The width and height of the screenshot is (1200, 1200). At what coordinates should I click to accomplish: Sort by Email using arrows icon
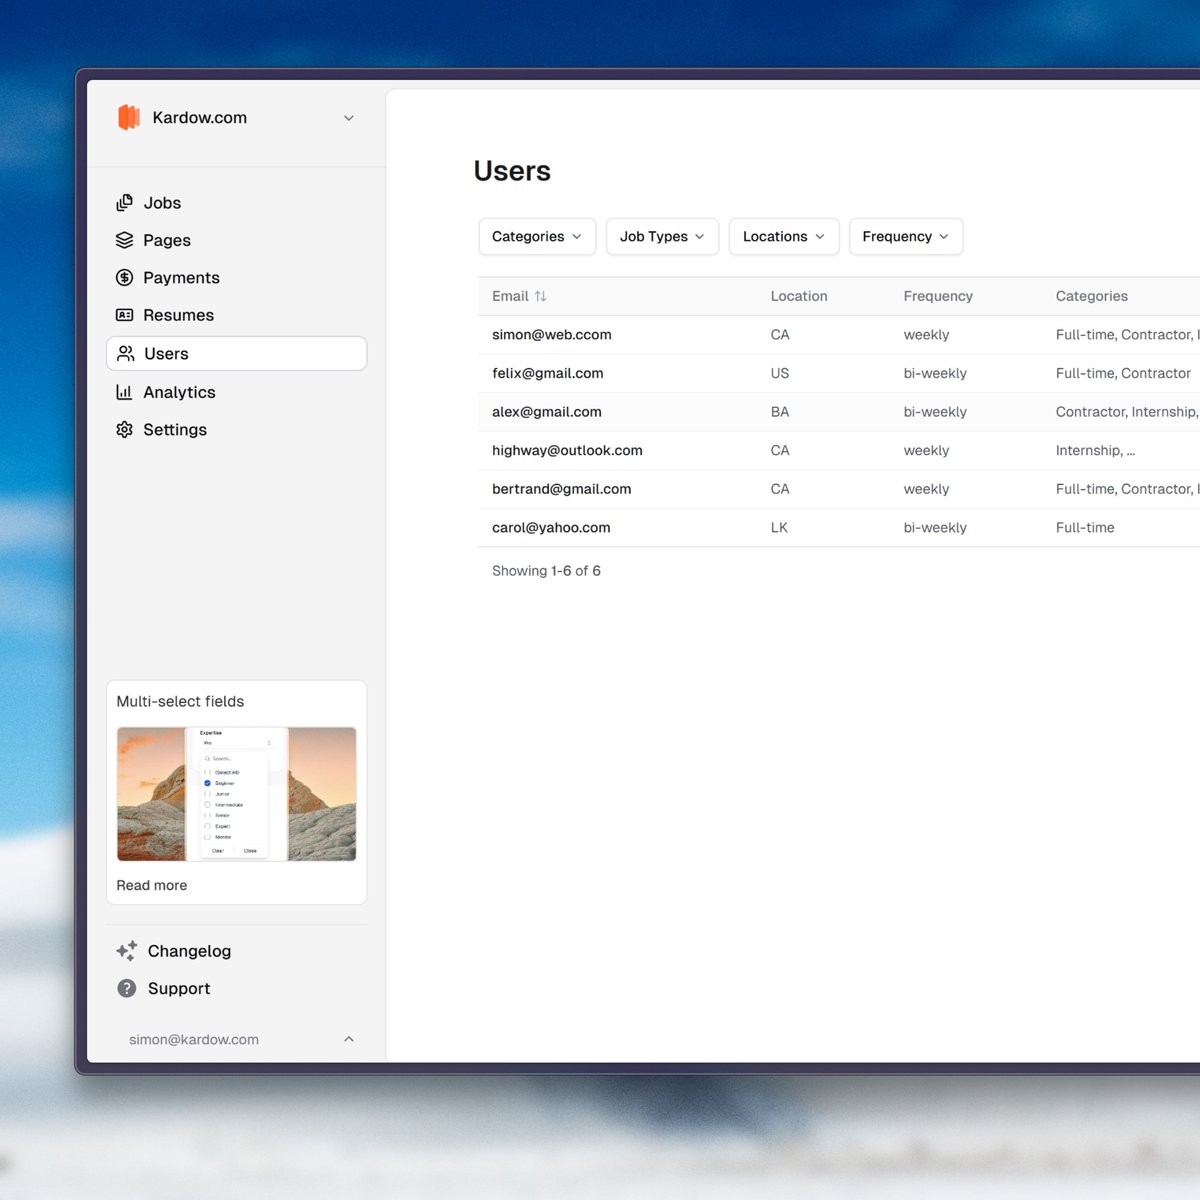(x=540, y=296)
